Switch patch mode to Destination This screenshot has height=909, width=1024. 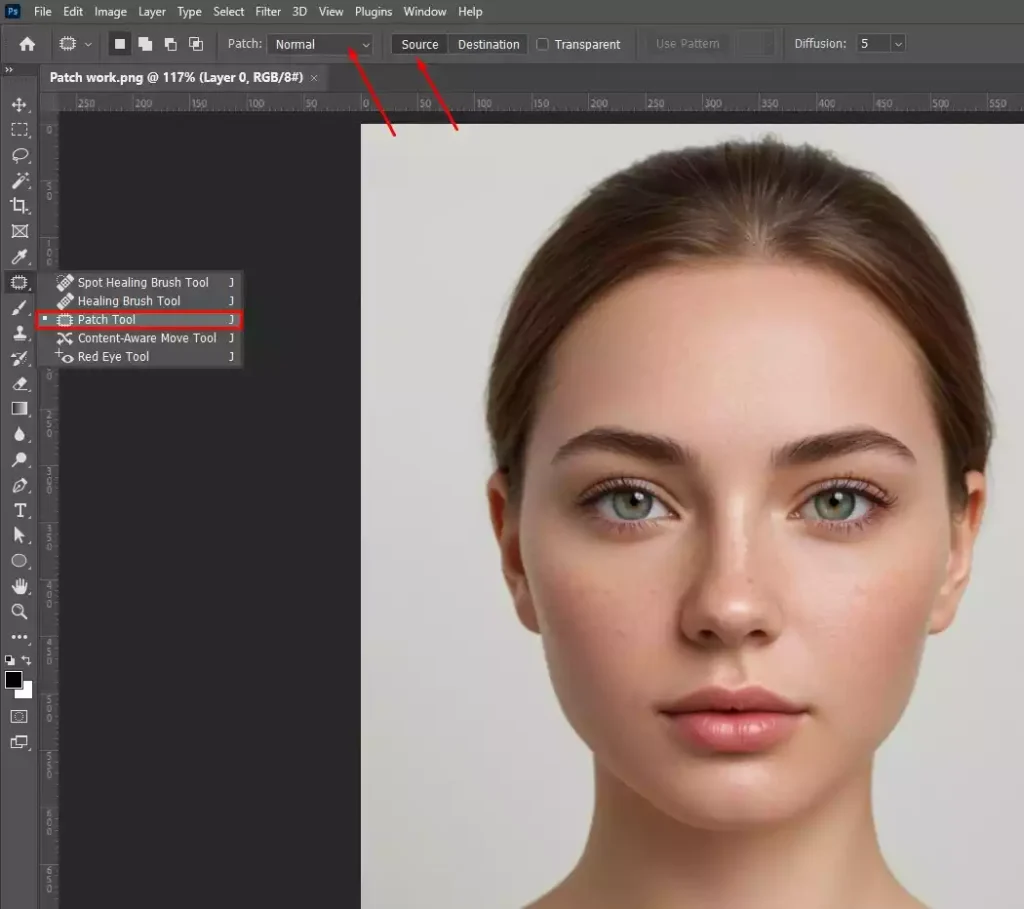pyautogui.click(x=487, y=44)
